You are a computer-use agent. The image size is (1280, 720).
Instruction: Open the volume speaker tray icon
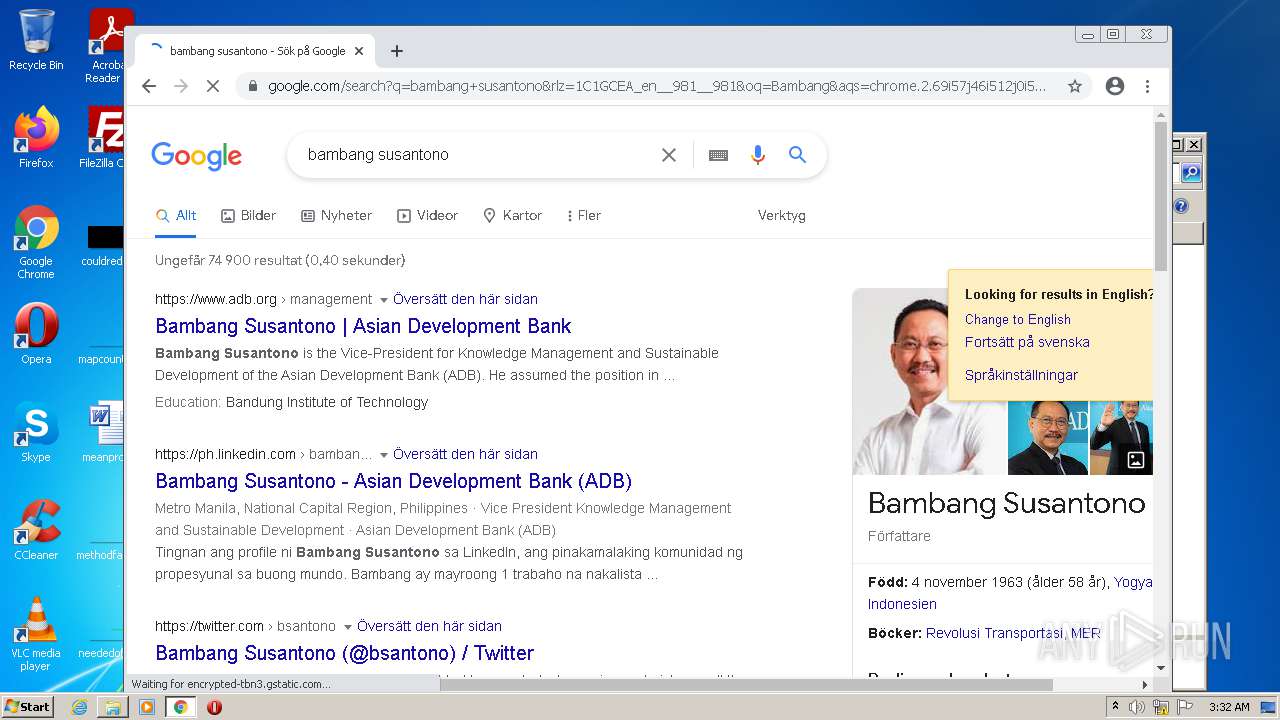tap(1137, 707)
